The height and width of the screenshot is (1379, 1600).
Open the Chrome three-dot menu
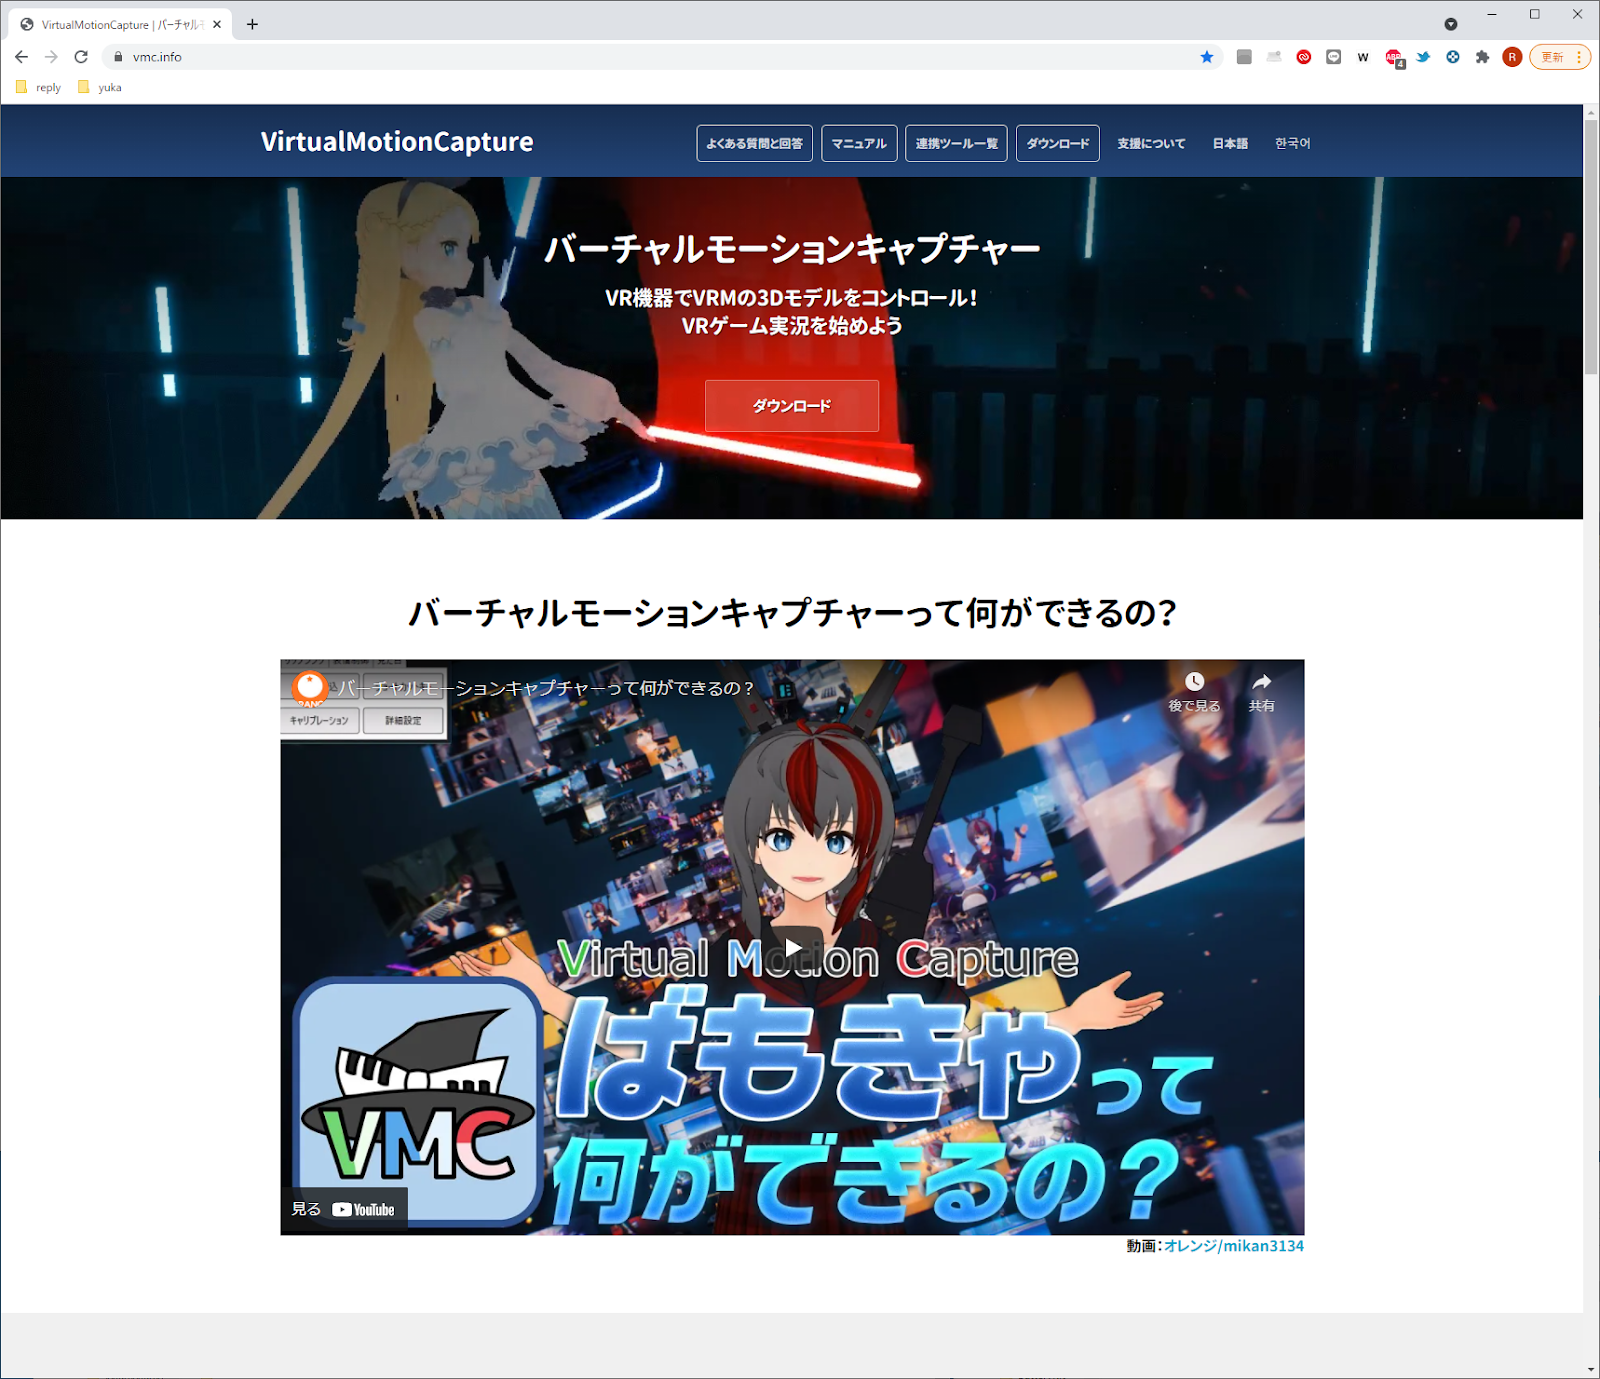(1579, 57)
